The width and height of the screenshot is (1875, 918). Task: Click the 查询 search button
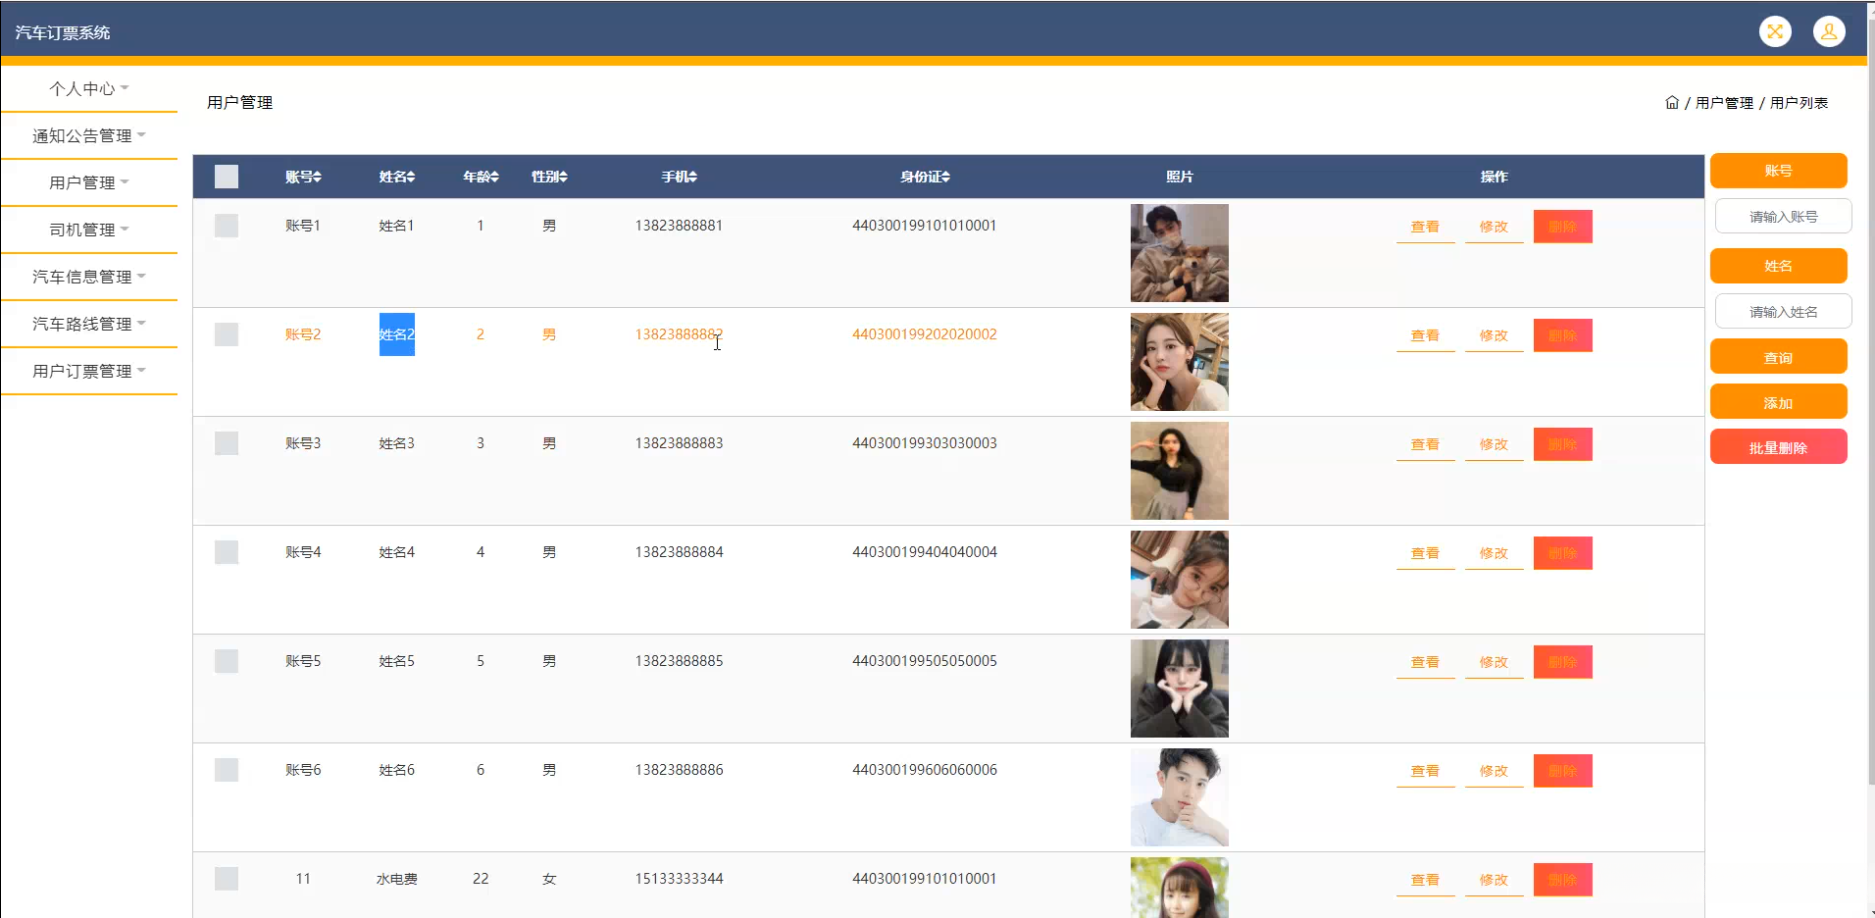point(1778,357)
